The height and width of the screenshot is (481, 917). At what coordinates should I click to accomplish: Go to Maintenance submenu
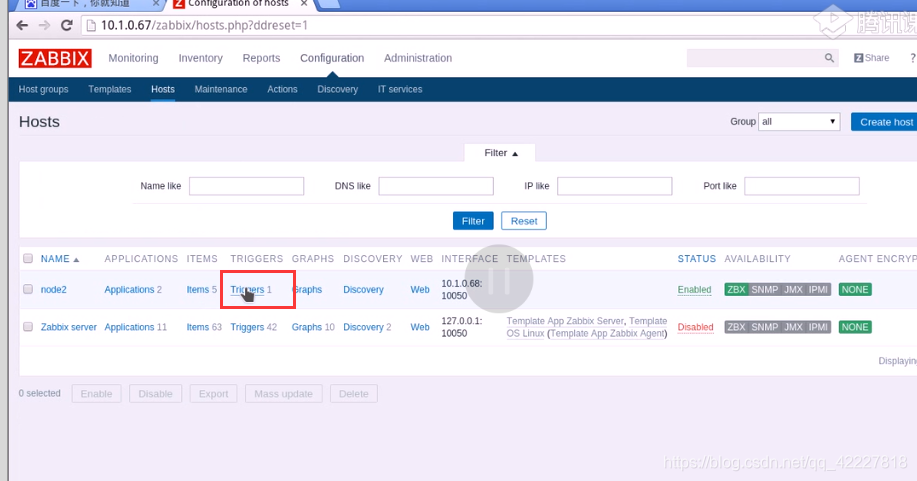pos(221,89)
